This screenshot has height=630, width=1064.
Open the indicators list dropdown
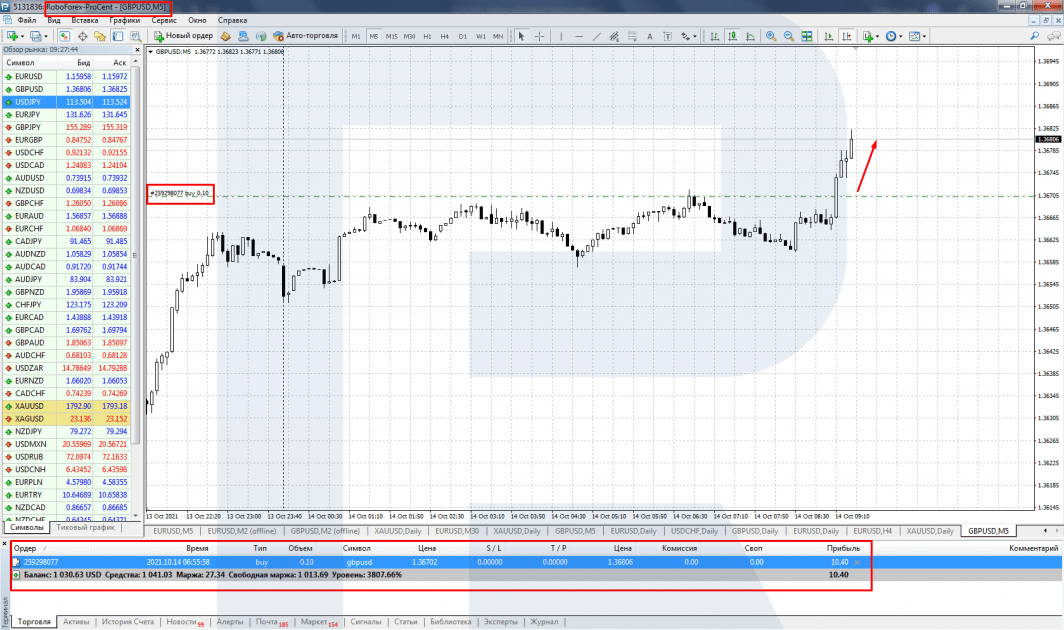(x=871, y=36)
